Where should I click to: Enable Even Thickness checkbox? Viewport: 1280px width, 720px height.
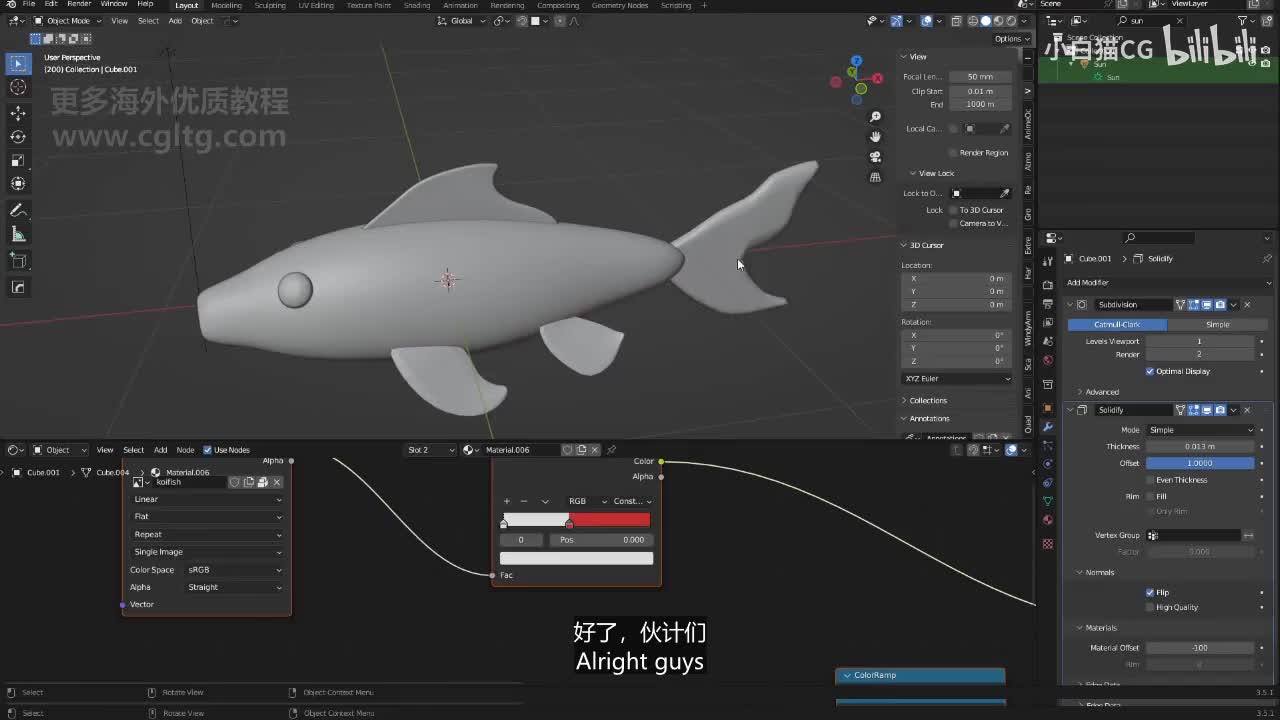tap(1150, 480)
